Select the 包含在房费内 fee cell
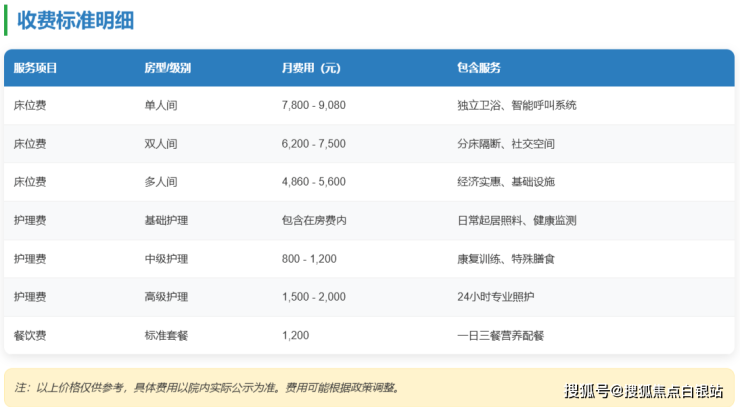740x407 pixels. (314, 220)
